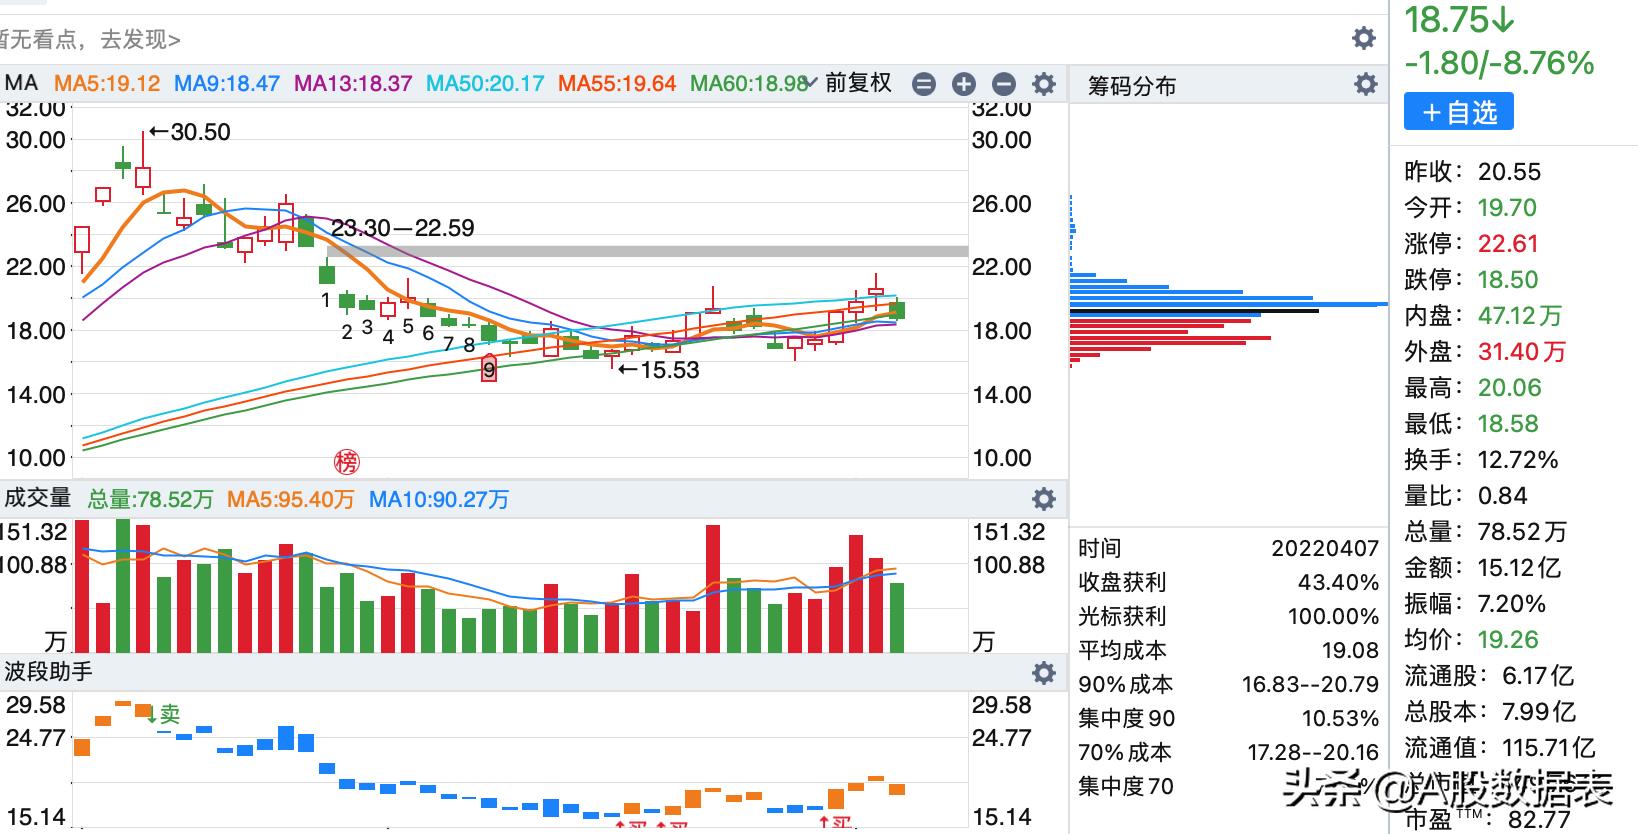The image size is (1638, 834).
Task: Open 波段助手 panel settings gear
Action: 1044,672
